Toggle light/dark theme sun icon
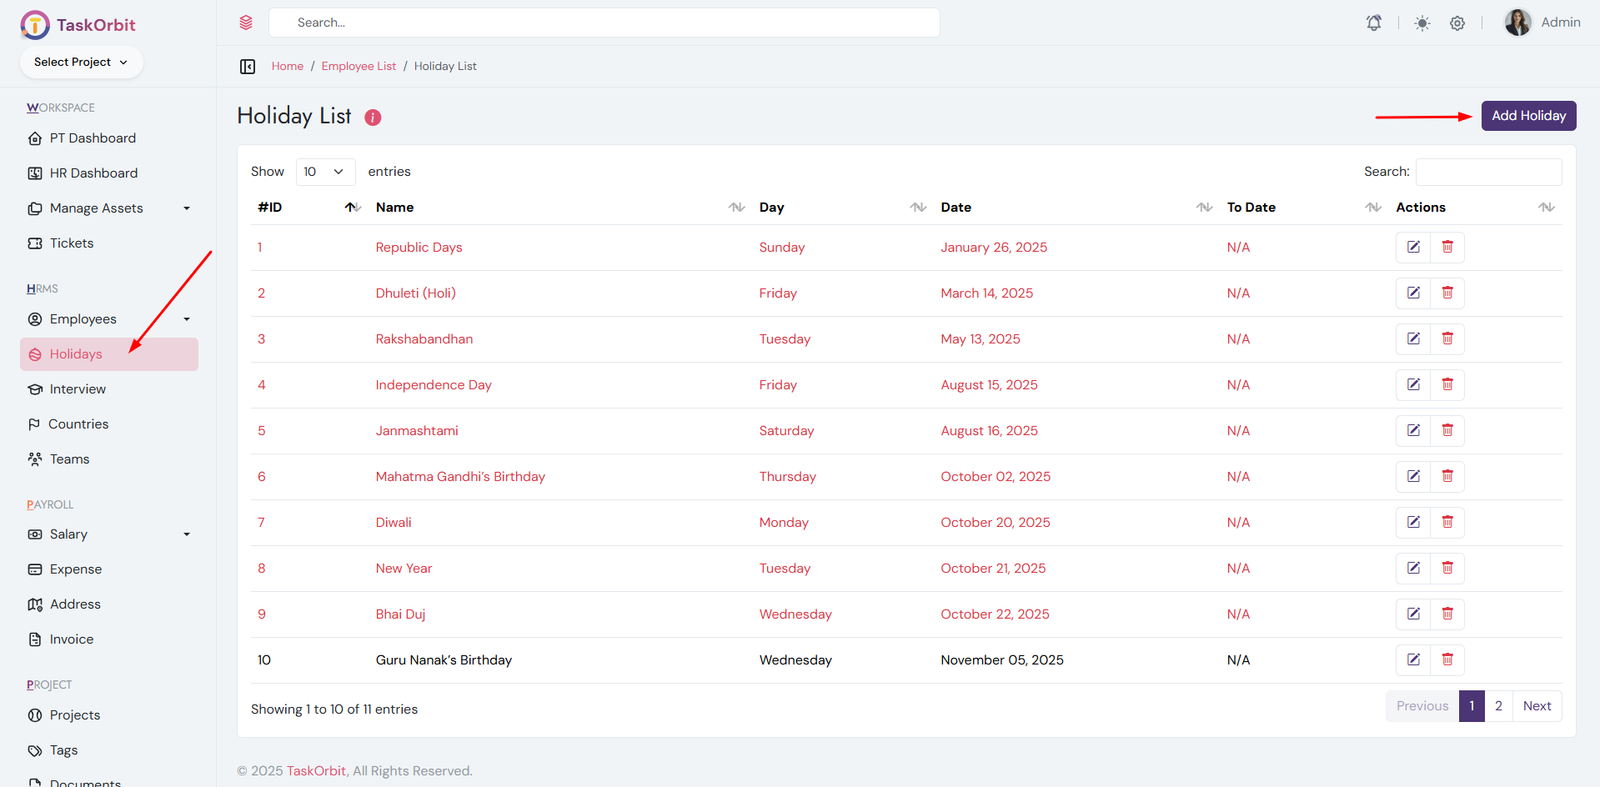The width and height of the screenshot is (1600, 787). 1422,23
